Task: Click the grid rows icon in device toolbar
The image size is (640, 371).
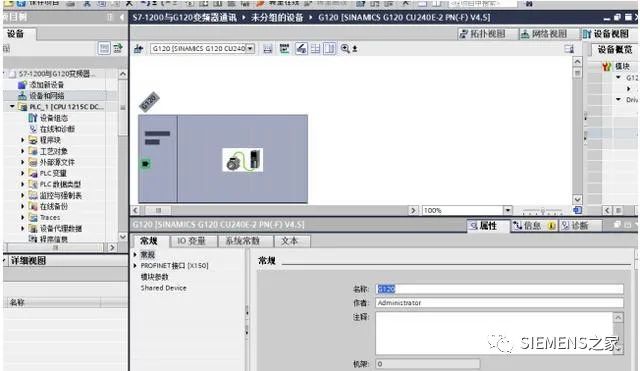Action: pos(316,49)
